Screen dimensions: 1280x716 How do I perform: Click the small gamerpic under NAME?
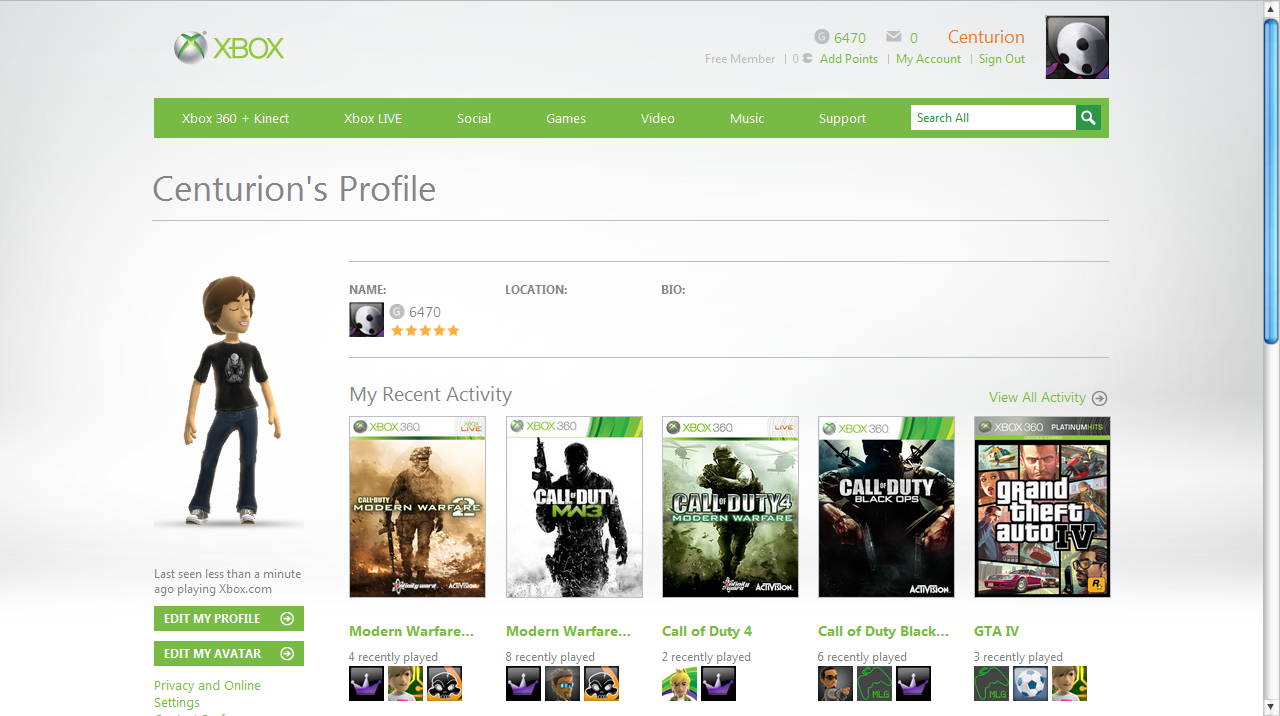[366, 320]
